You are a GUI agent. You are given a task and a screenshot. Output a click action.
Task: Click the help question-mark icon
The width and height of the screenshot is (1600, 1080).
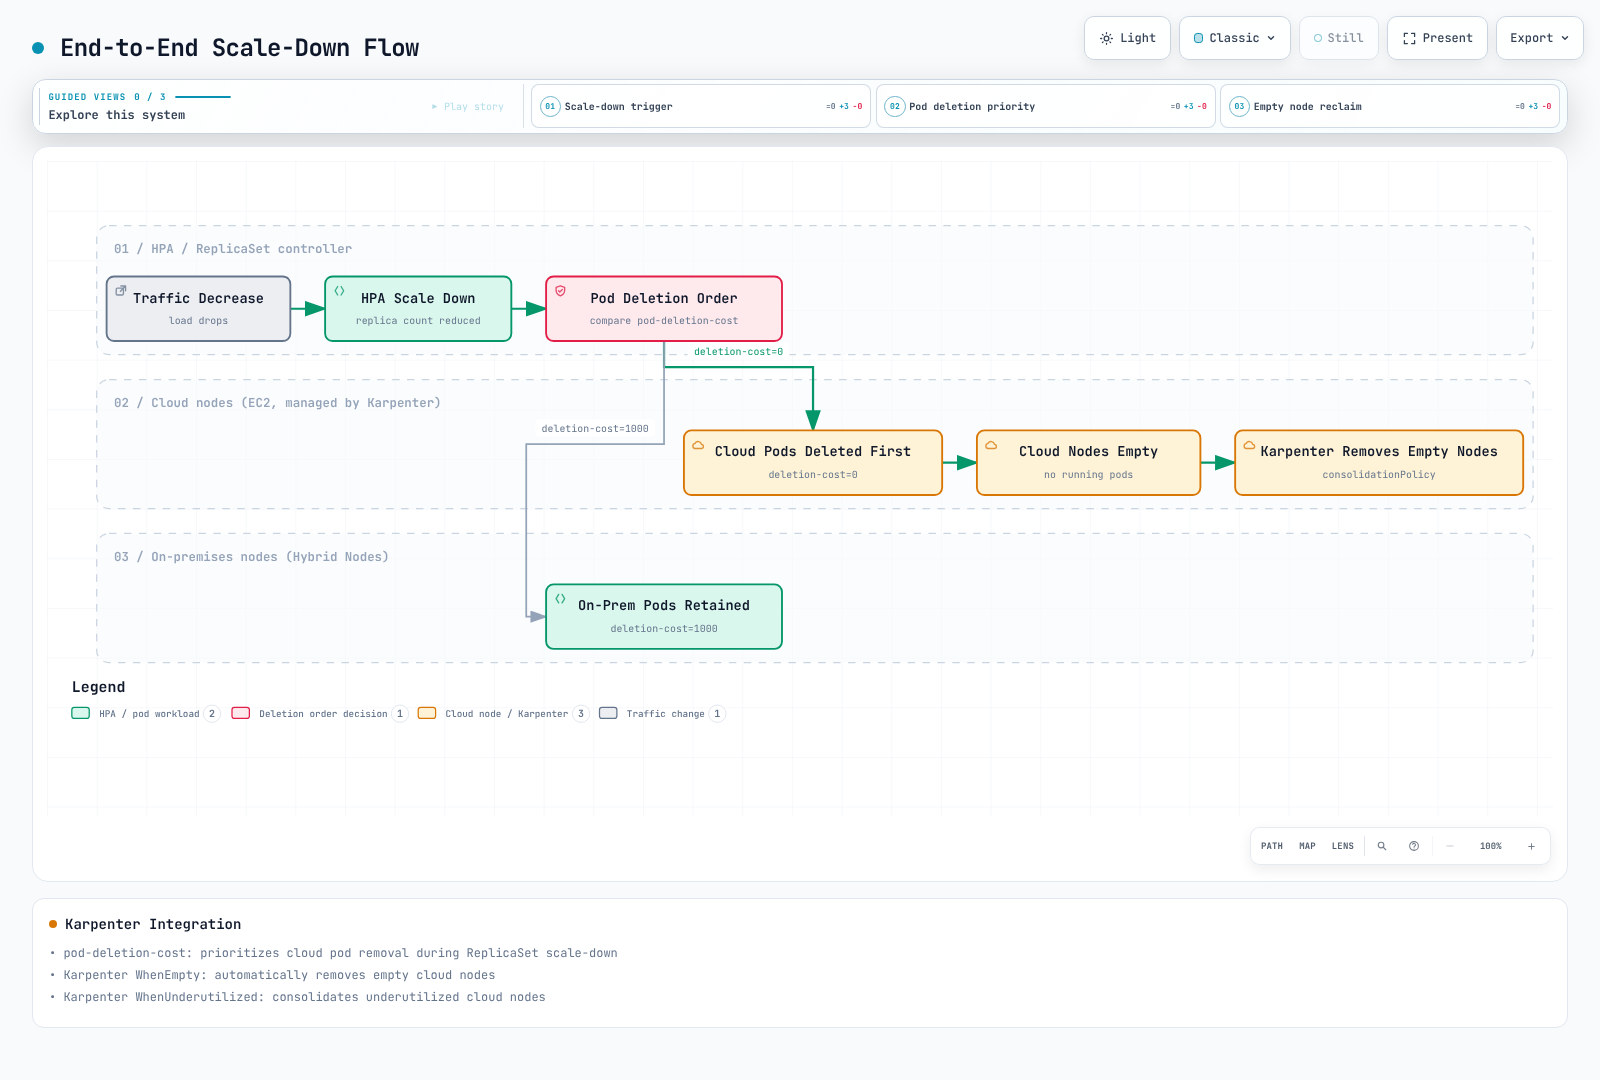pos(1414,846)
